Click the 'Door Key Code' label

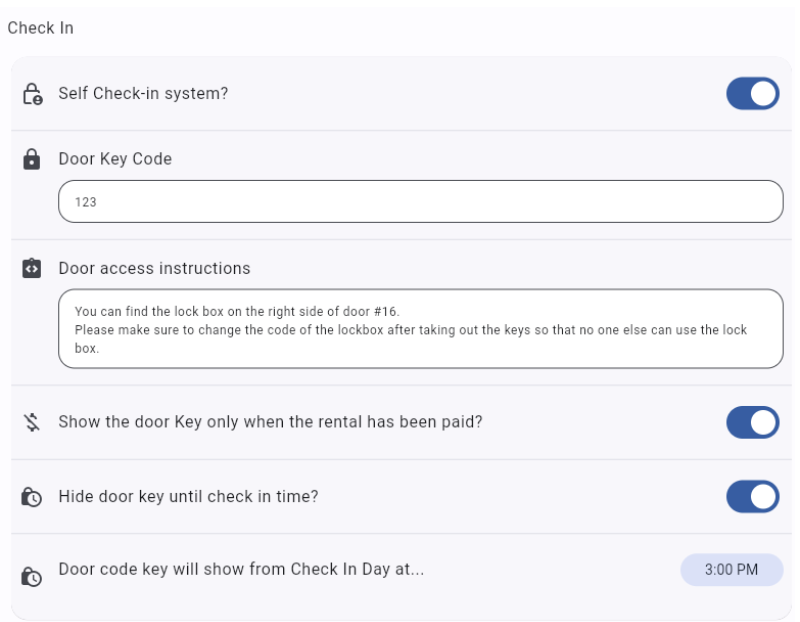[x=115, y=159]
